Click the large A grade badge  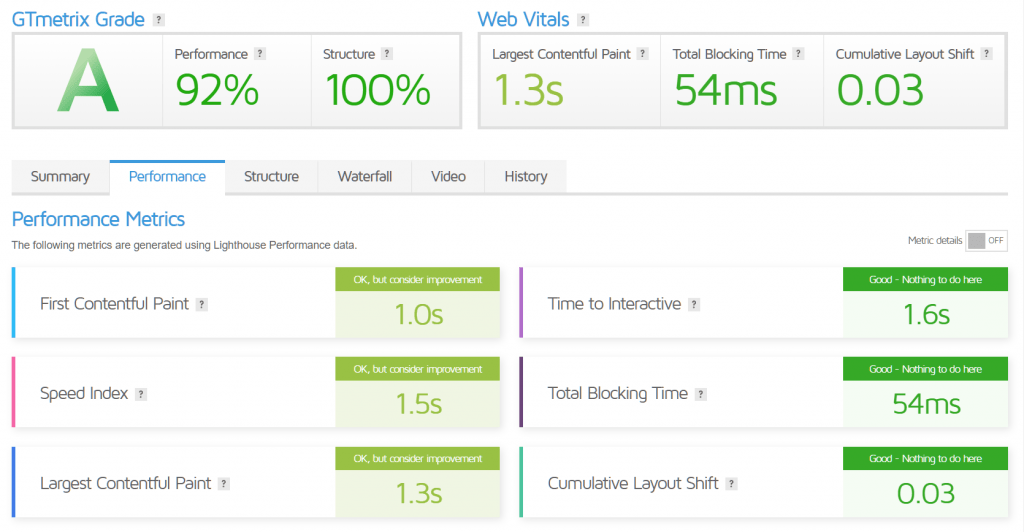pos(88,81)
